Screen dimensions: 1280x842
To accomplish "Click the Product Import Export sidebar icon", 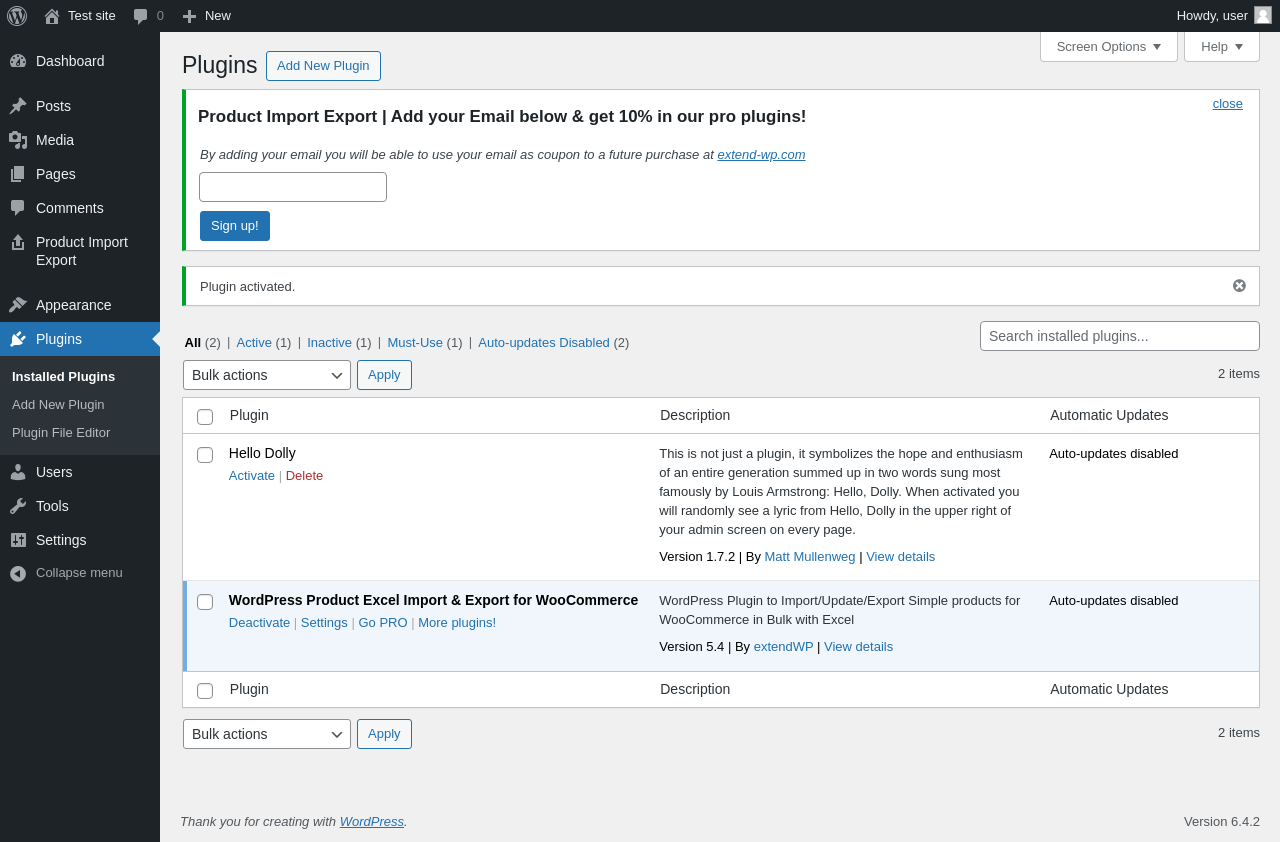I will pyautogui.click(x=18, y=243).
